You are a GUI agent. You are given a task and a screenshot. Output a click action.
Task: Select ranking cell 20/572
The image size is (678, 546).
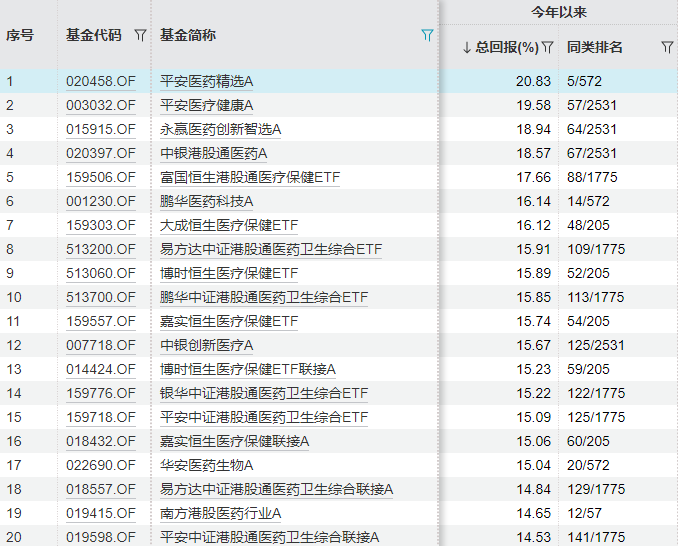coord(588,465)
